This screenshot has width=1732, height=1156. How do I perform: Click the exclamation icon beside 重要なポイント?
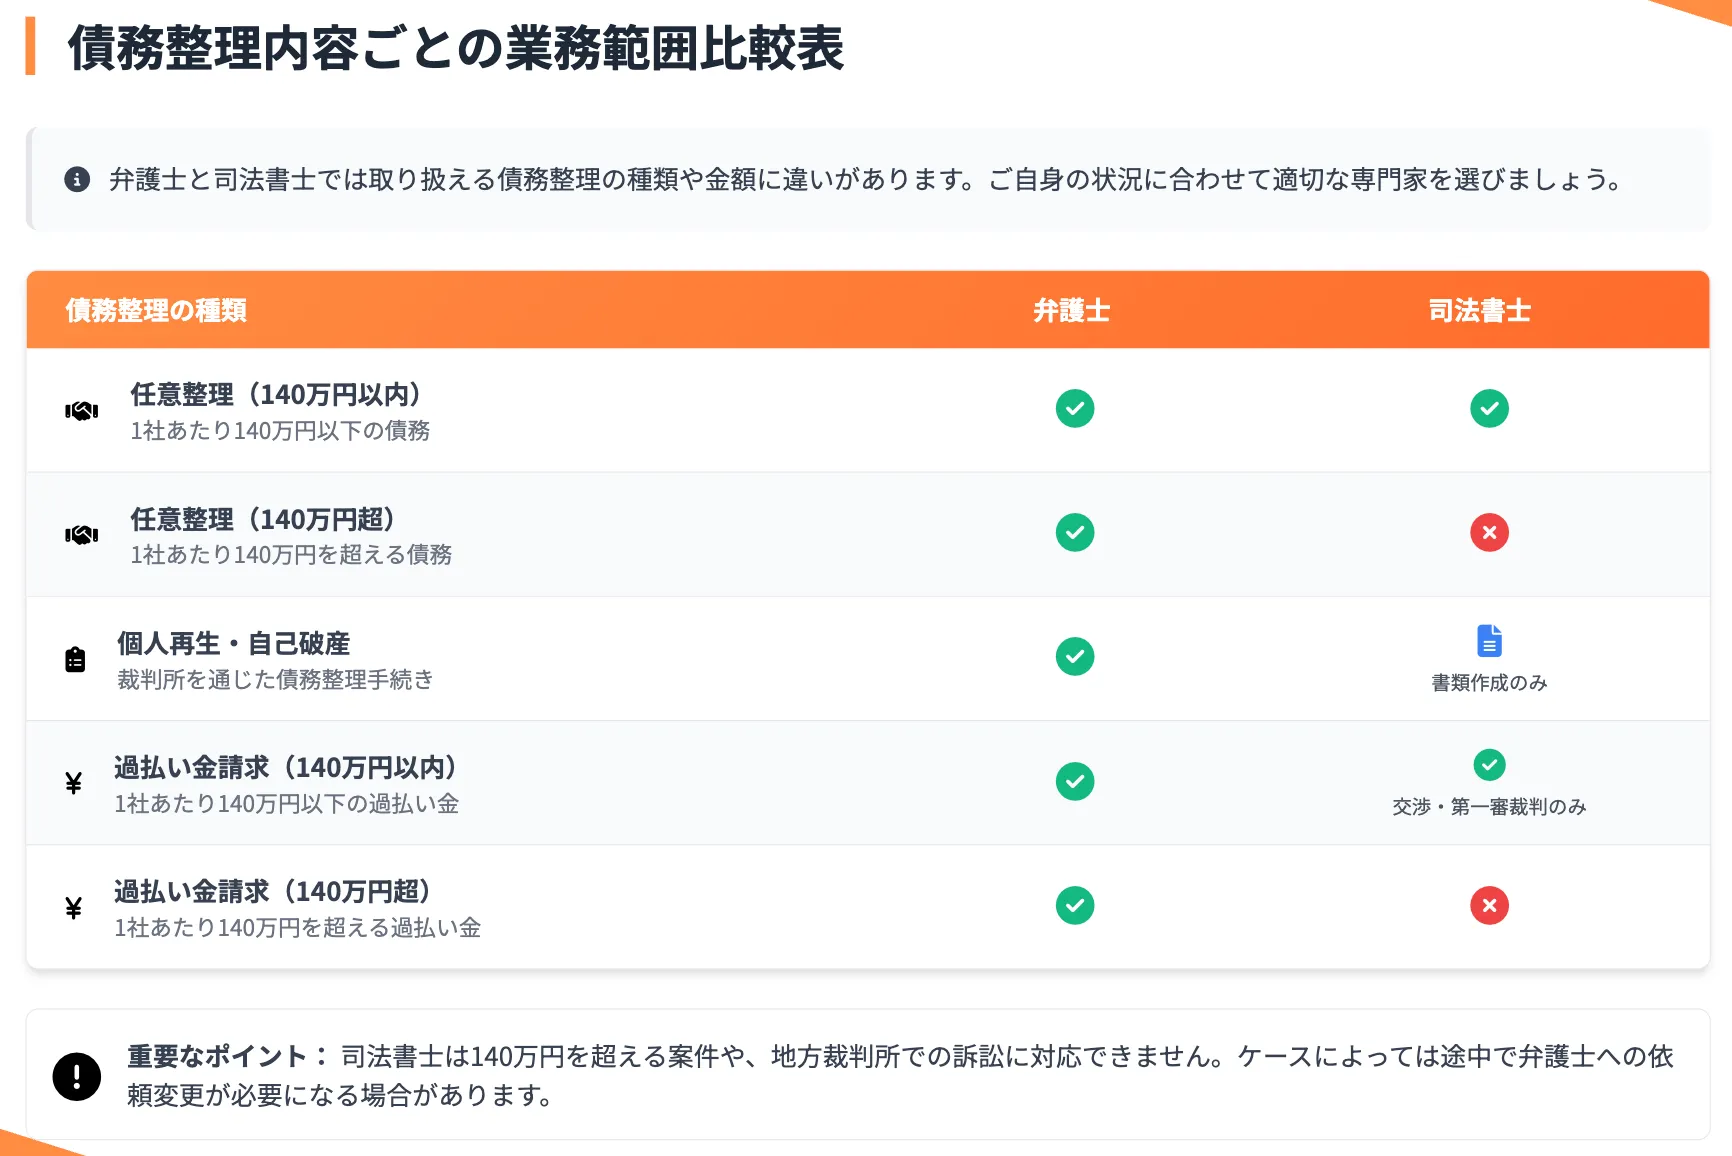[77, 1076]
